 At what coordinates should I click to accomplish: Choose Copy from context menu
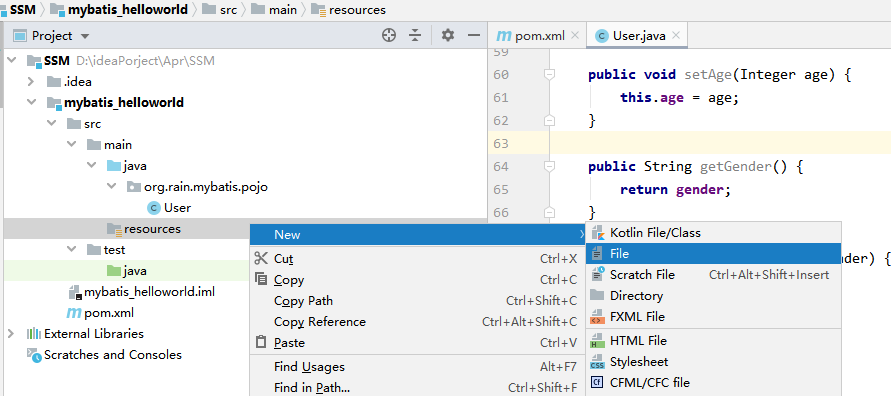[x=418, y=280]
